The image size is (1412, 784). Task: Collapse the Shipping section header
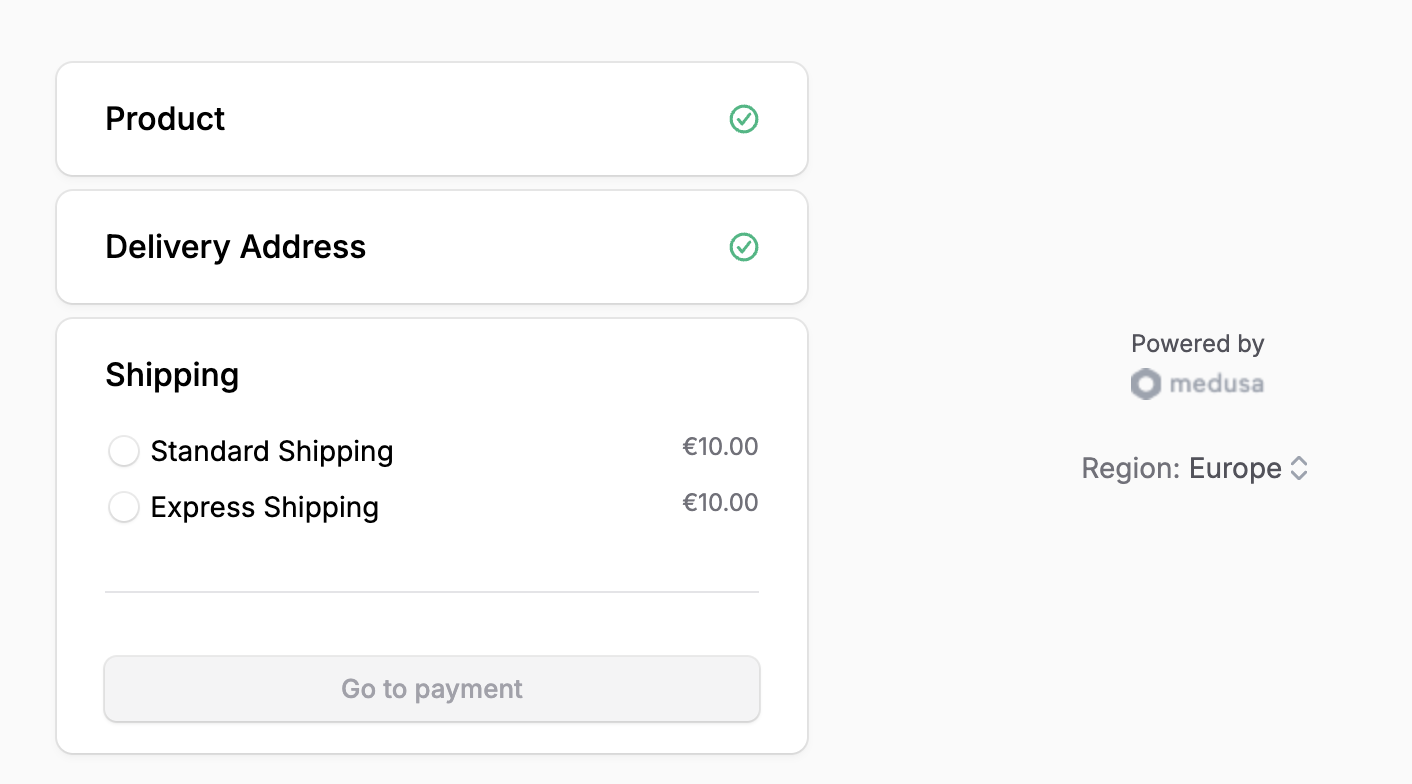pyautogui.click(x=172, y=375)
